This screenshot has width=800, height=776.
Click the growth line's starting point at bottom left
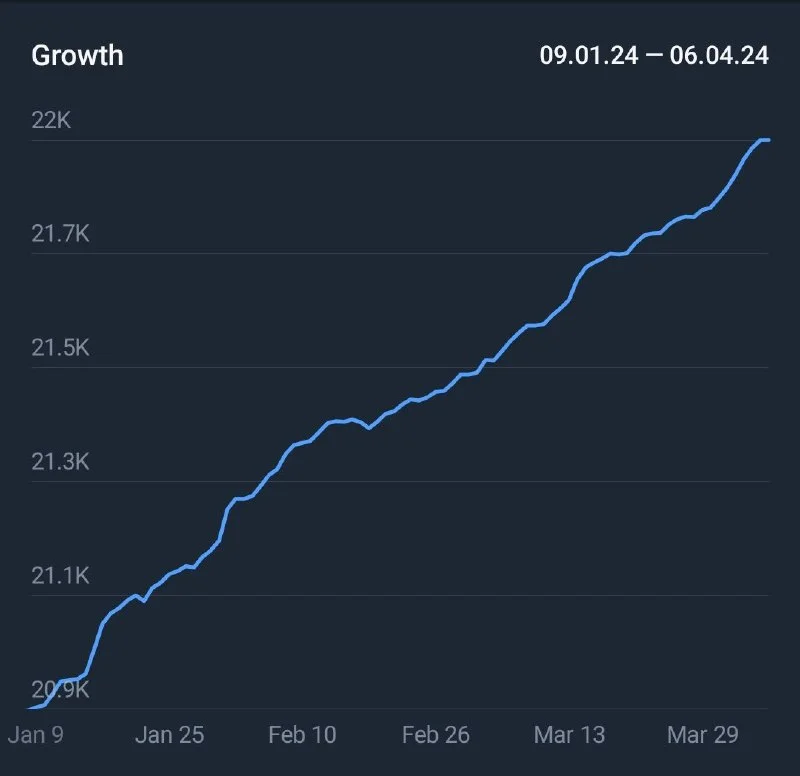tap(32, 707)
